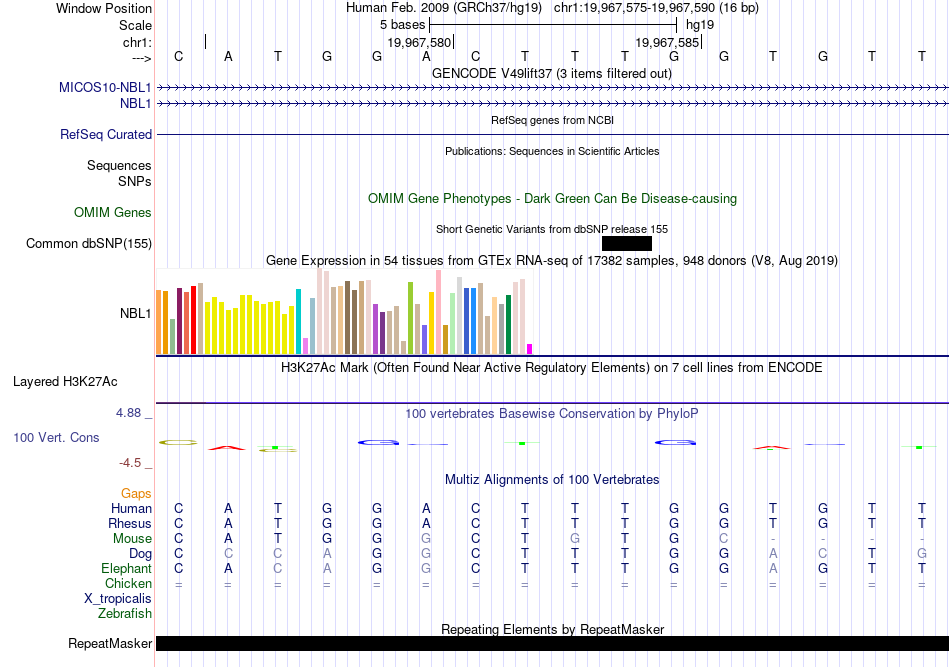
Task: Click the OMIM Gene Phenotypes title text
Action: (552, 199)
